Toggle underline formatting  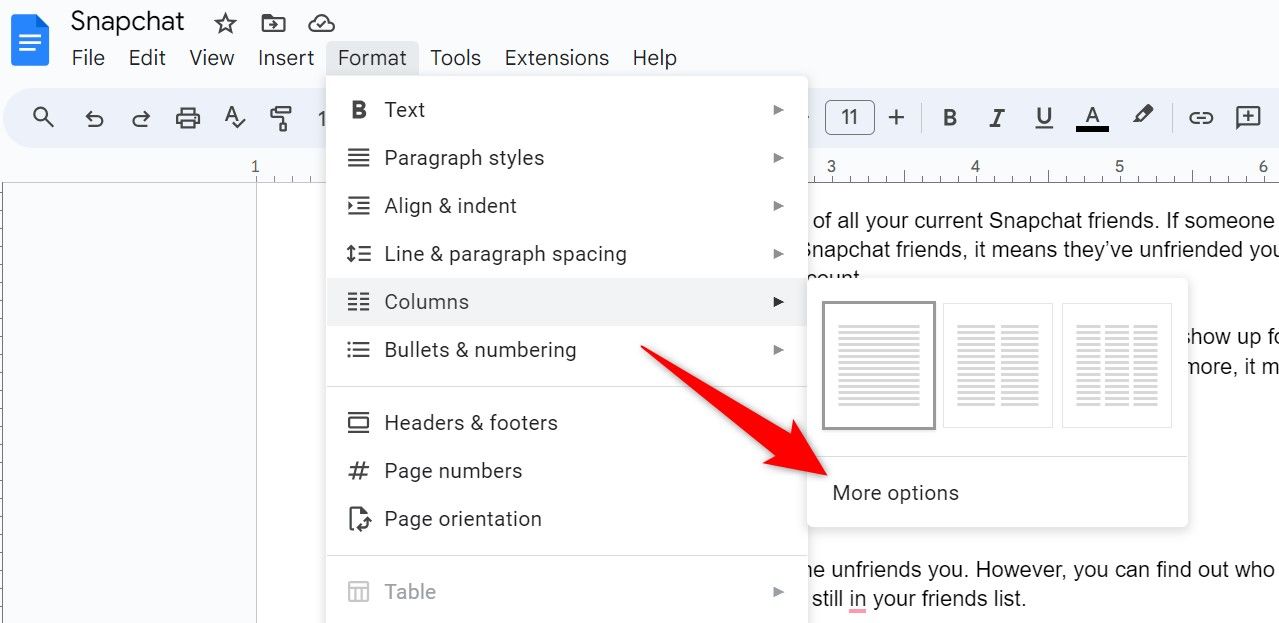(1044, 118)
